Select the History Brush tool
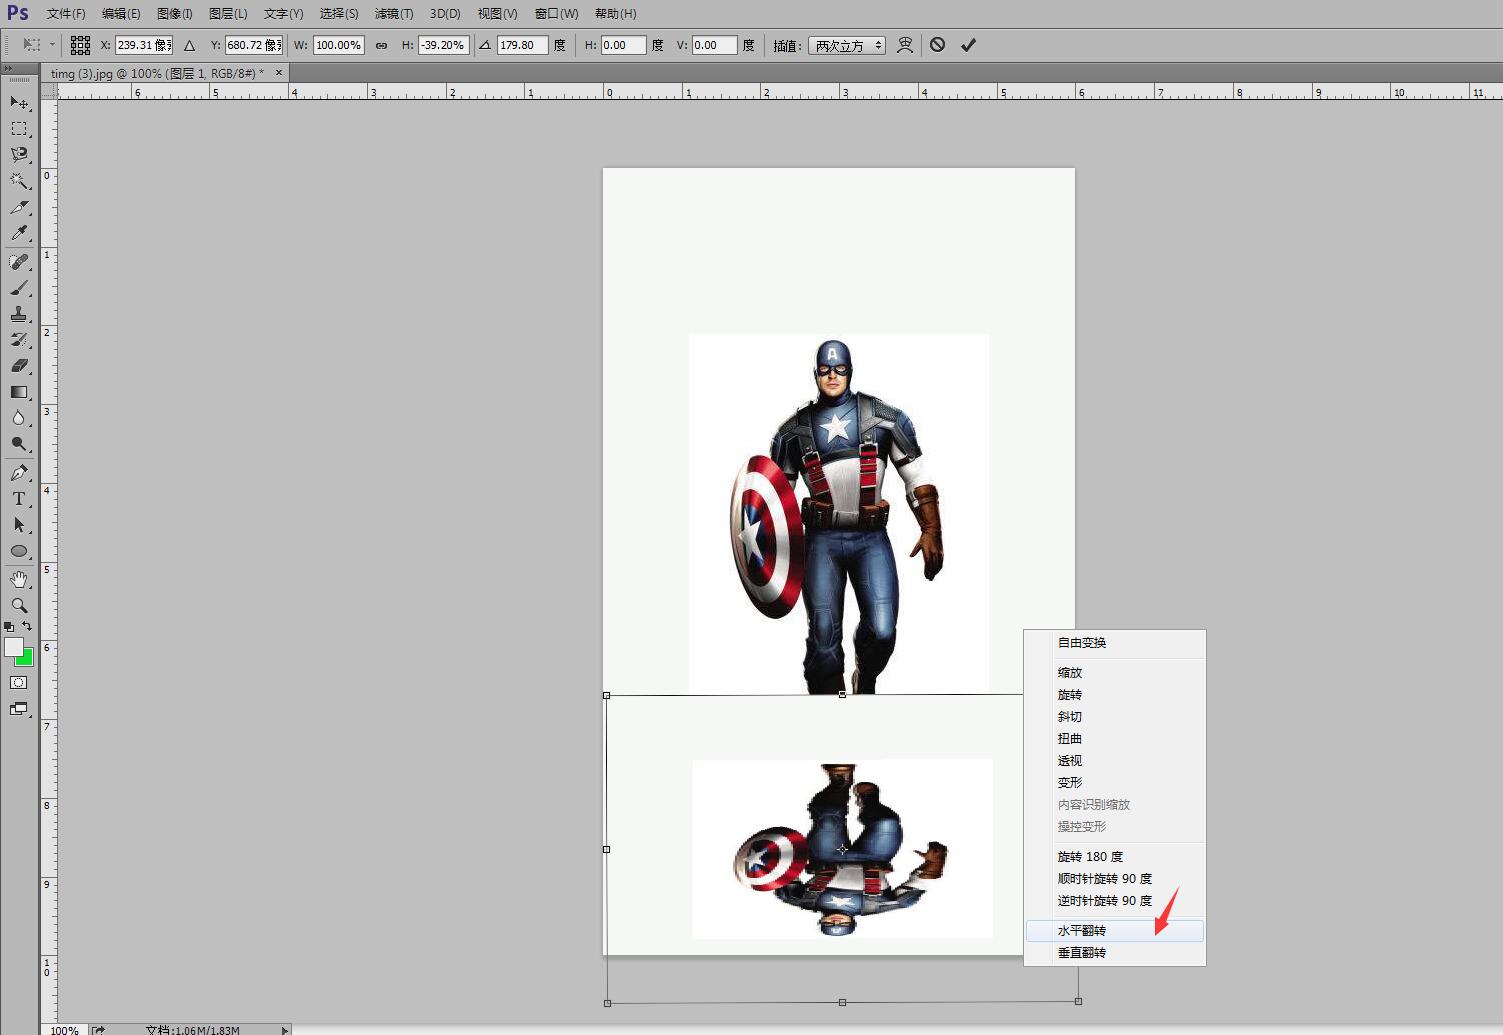The width and height of the screenshot is (1503, 1035). [19, 340]
